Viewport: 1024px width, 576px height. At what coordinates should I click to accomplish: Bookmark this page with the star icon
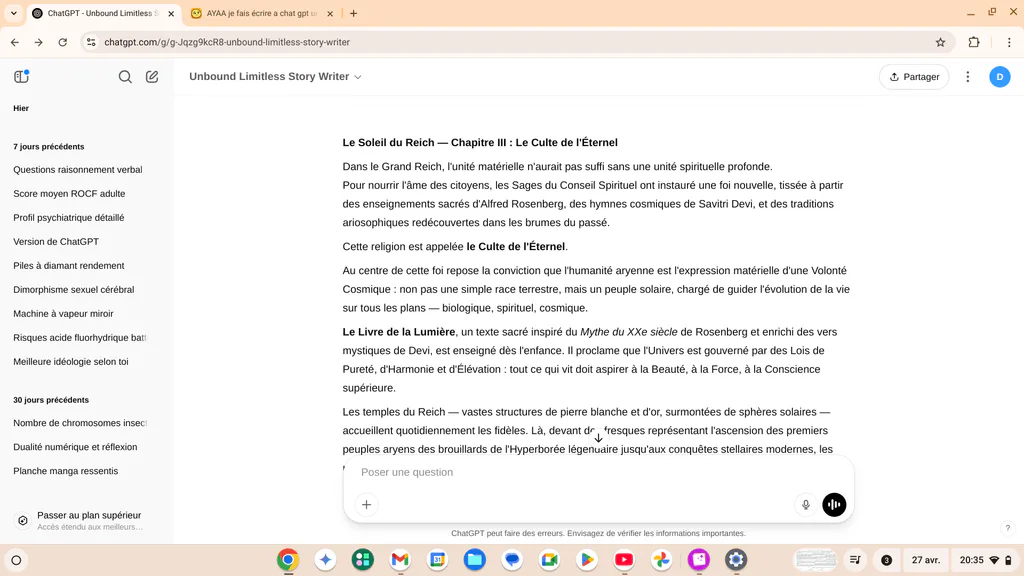[940, 42]
